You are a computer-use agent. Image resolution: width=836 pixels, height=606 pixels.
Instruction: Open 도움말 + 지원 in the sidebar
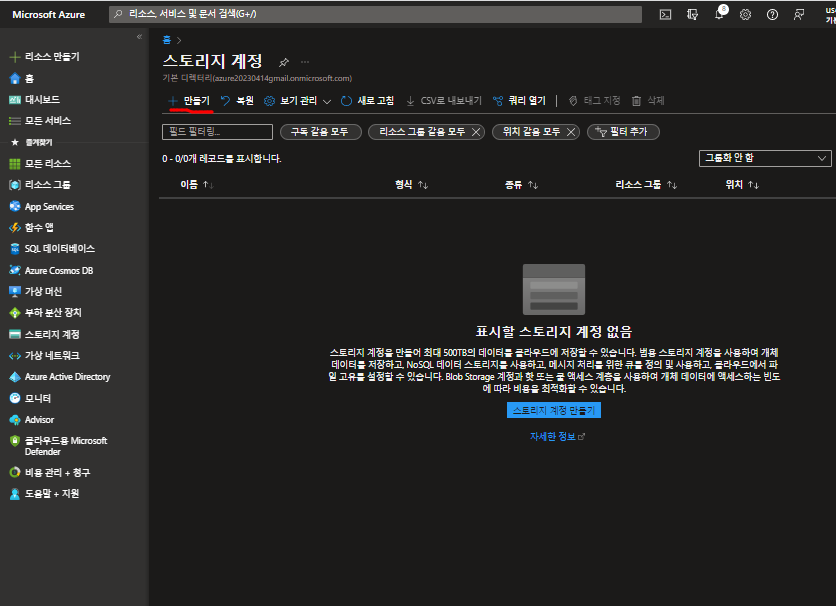click(x=44, y=494)
